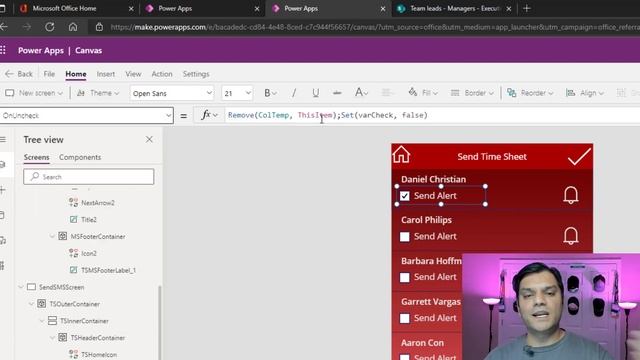Viewport: 640px width, 360px height.
Task: Open font color picker
Action: pos(361,93)
